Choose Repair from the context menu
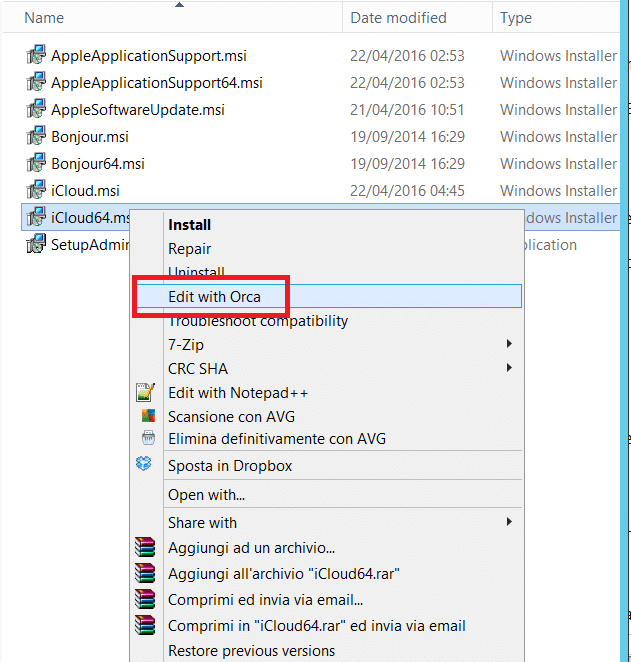 [189, 249]
